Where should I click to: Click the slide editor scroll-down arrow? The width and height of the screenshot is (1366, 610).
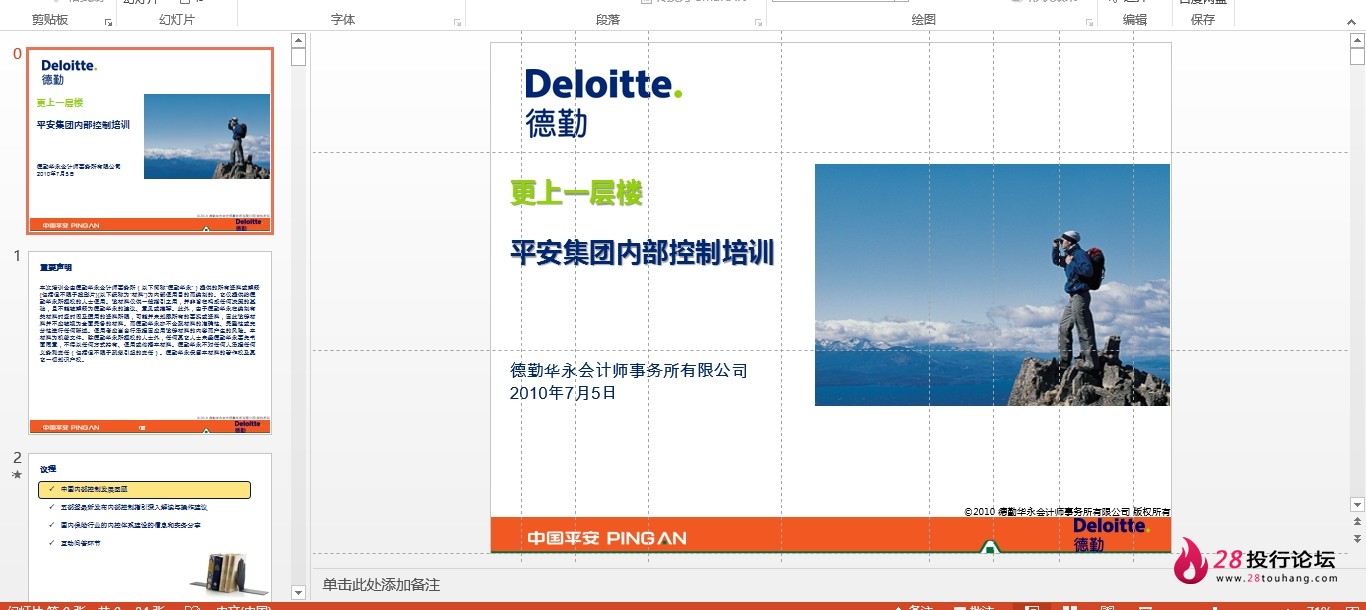point(1357,505)
